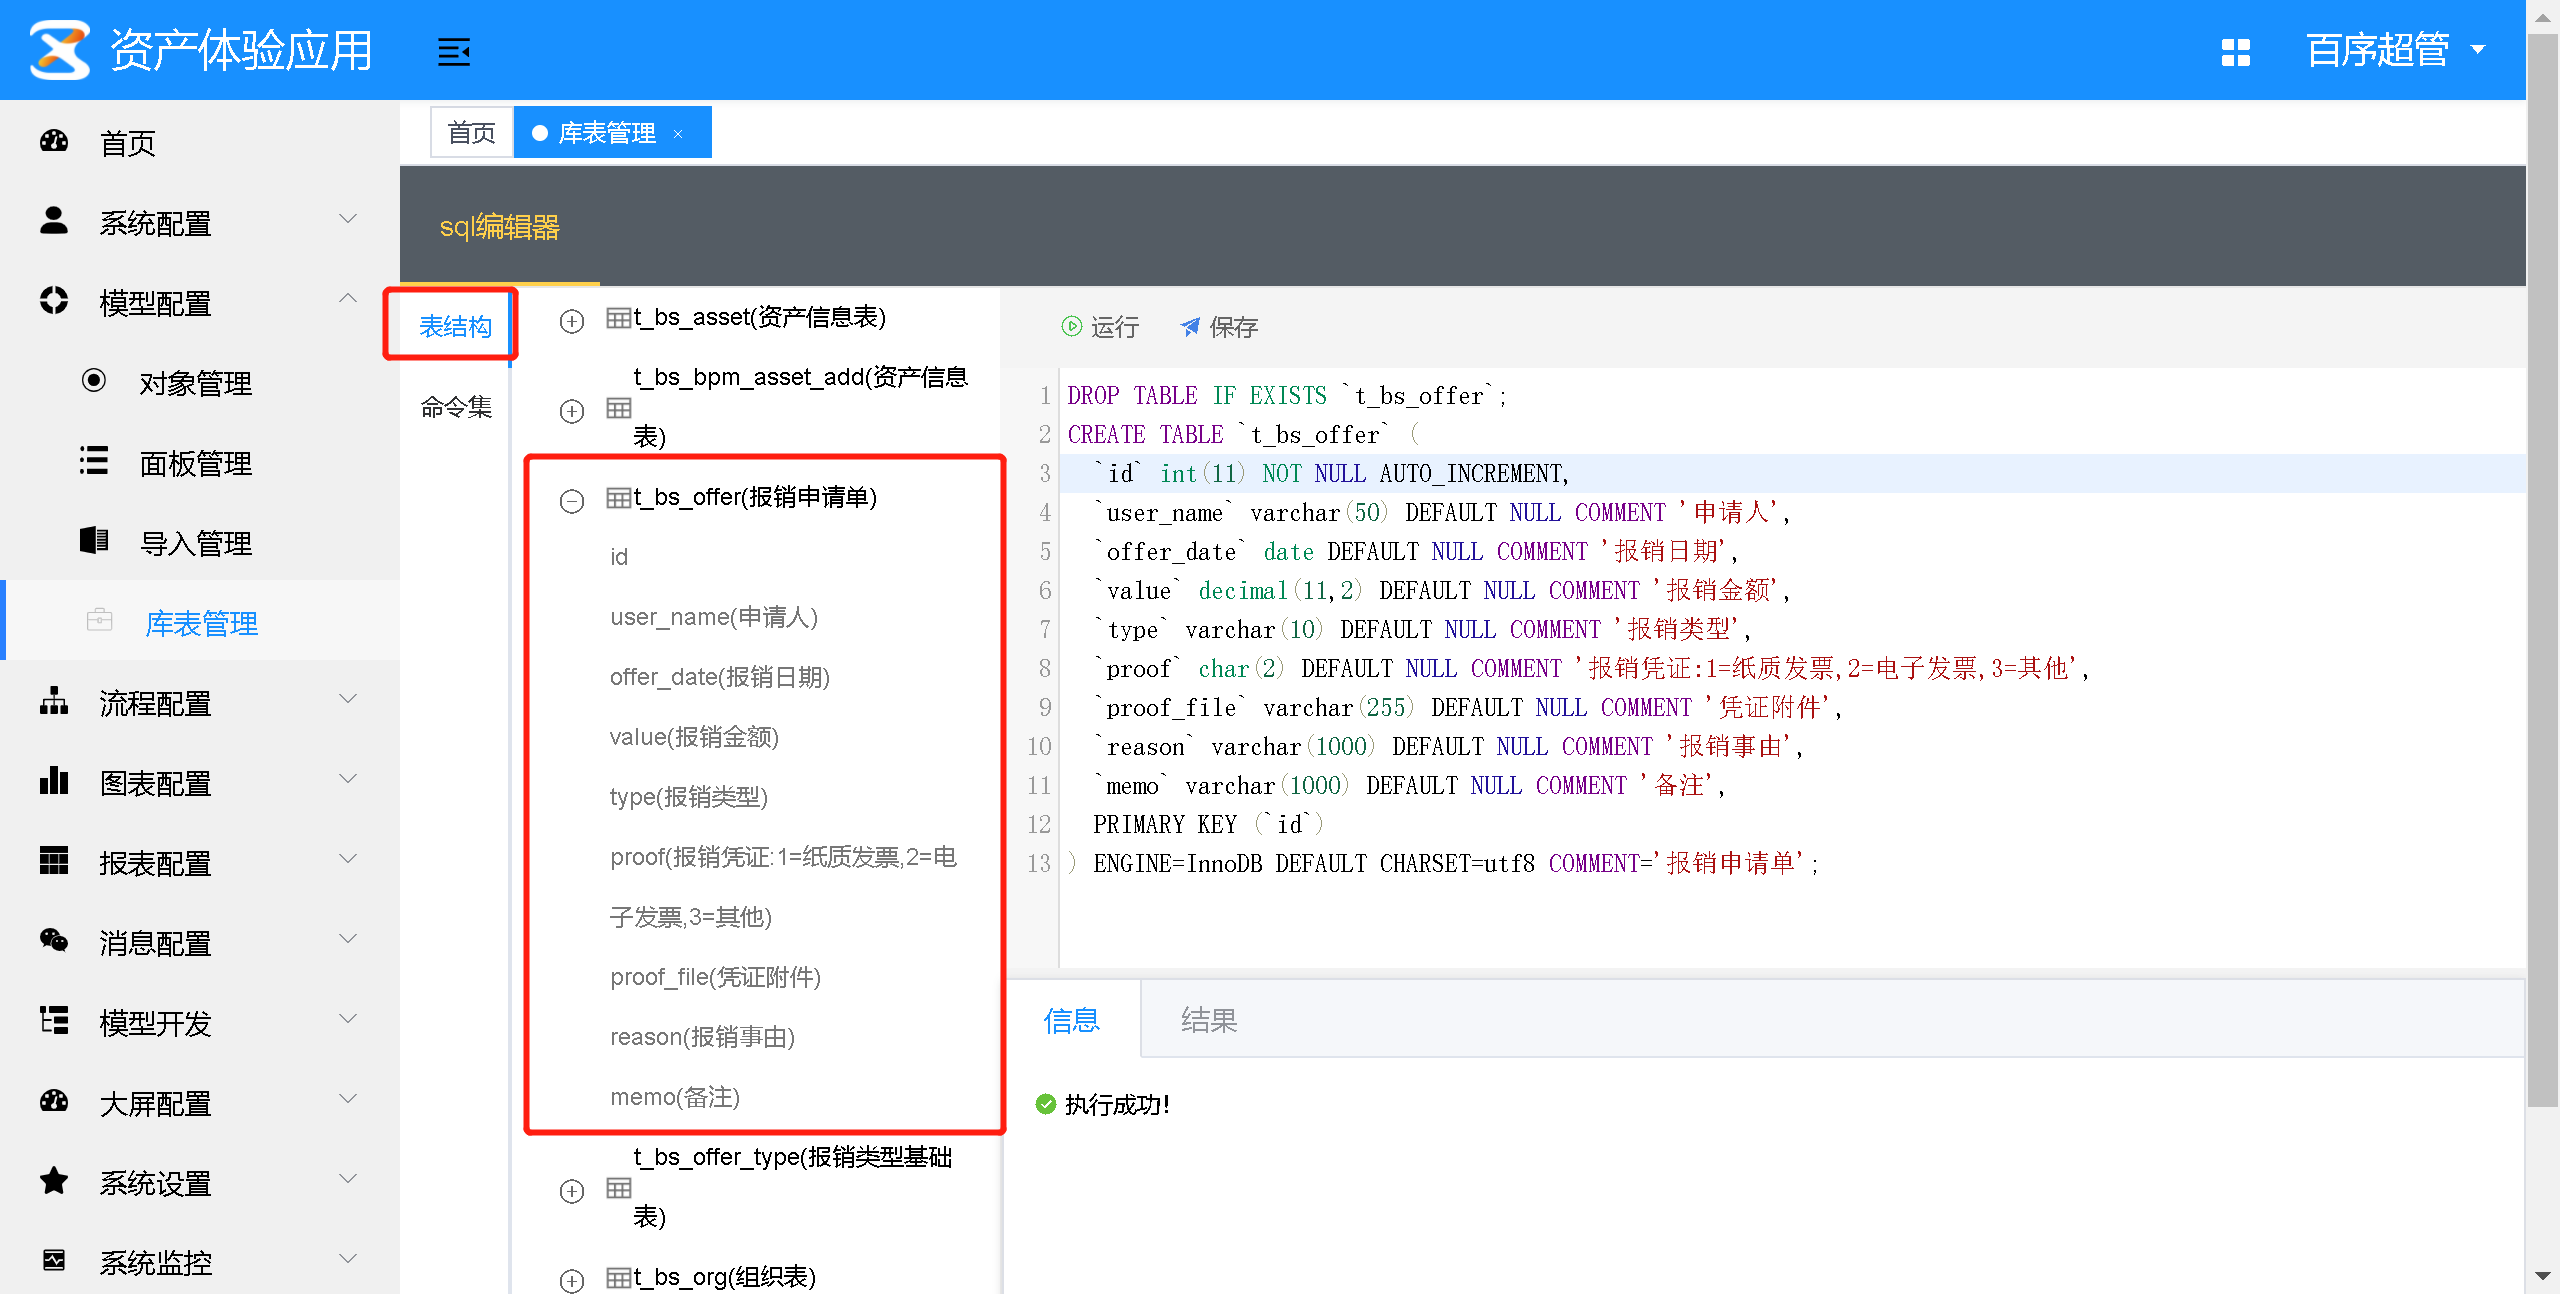Click the table icon of t_bs_bpm_asset_add
The image size is (2560, 1294).
coord(619,408)
